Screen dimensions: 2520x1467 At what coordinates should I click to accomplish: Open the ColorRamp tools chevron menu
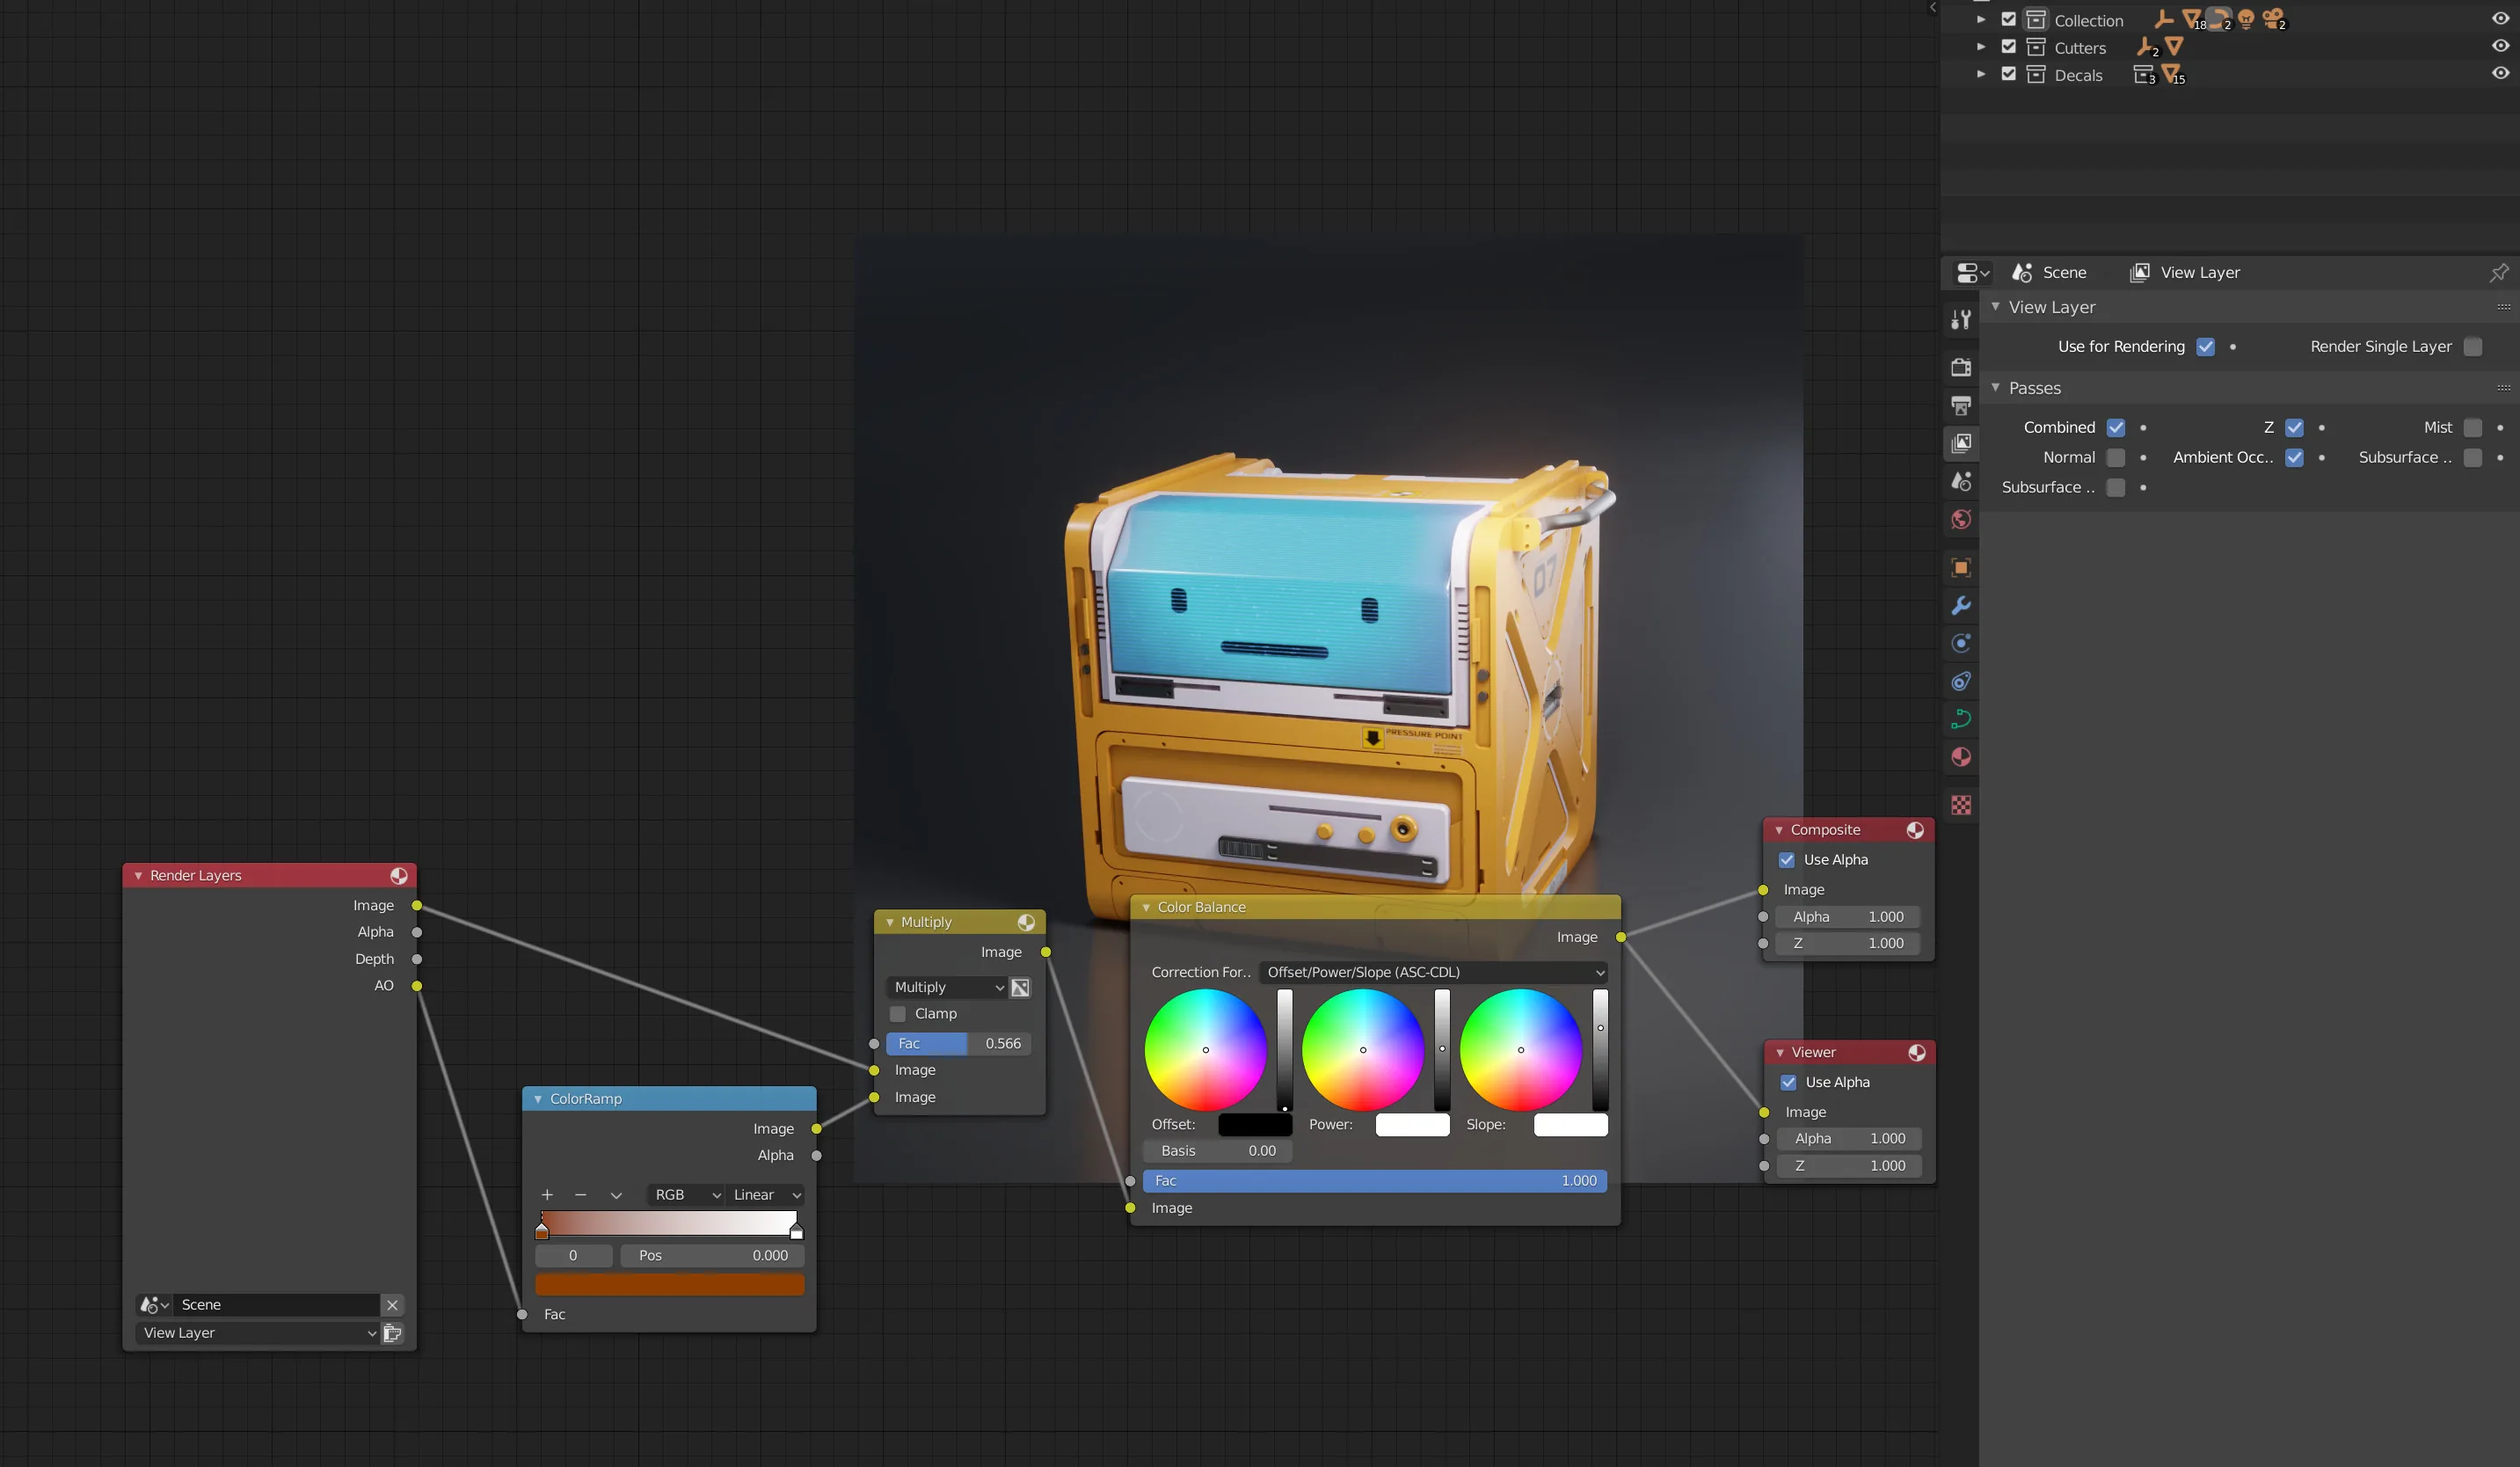click(x=616, y=1195)
